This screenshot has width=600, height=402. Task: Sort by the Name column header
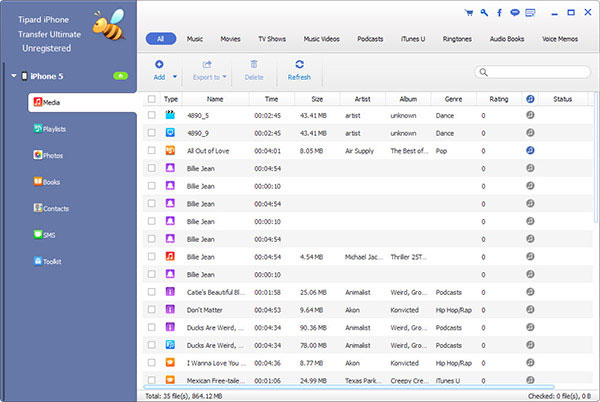(x=215, y=99)
